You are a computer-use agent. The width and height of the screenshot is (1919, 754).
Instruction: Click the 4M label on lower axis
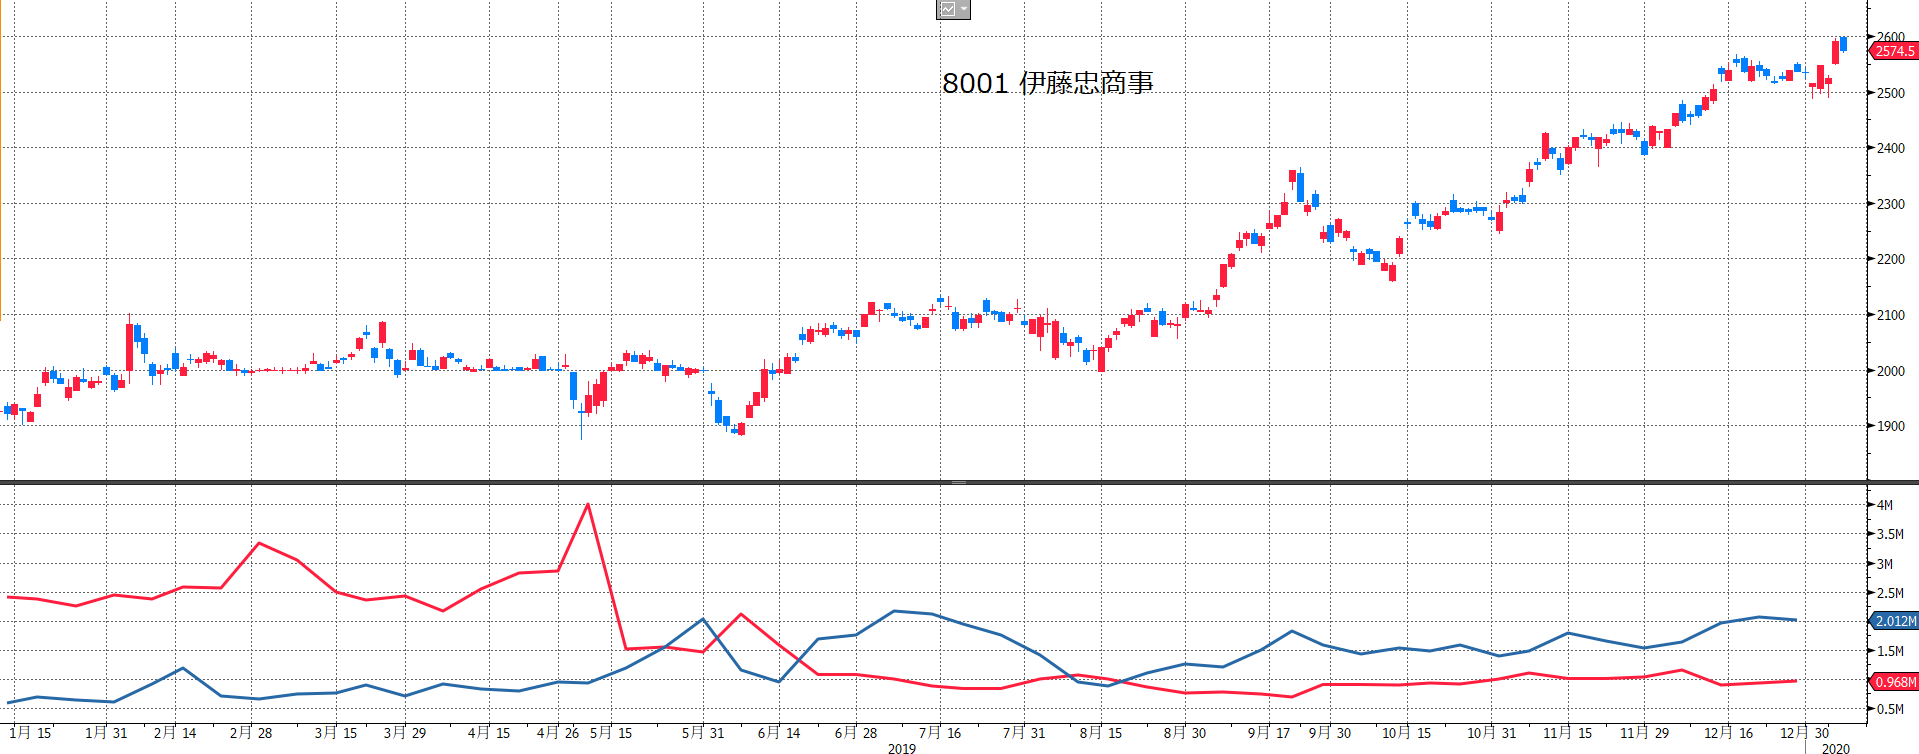point(1885,505)
